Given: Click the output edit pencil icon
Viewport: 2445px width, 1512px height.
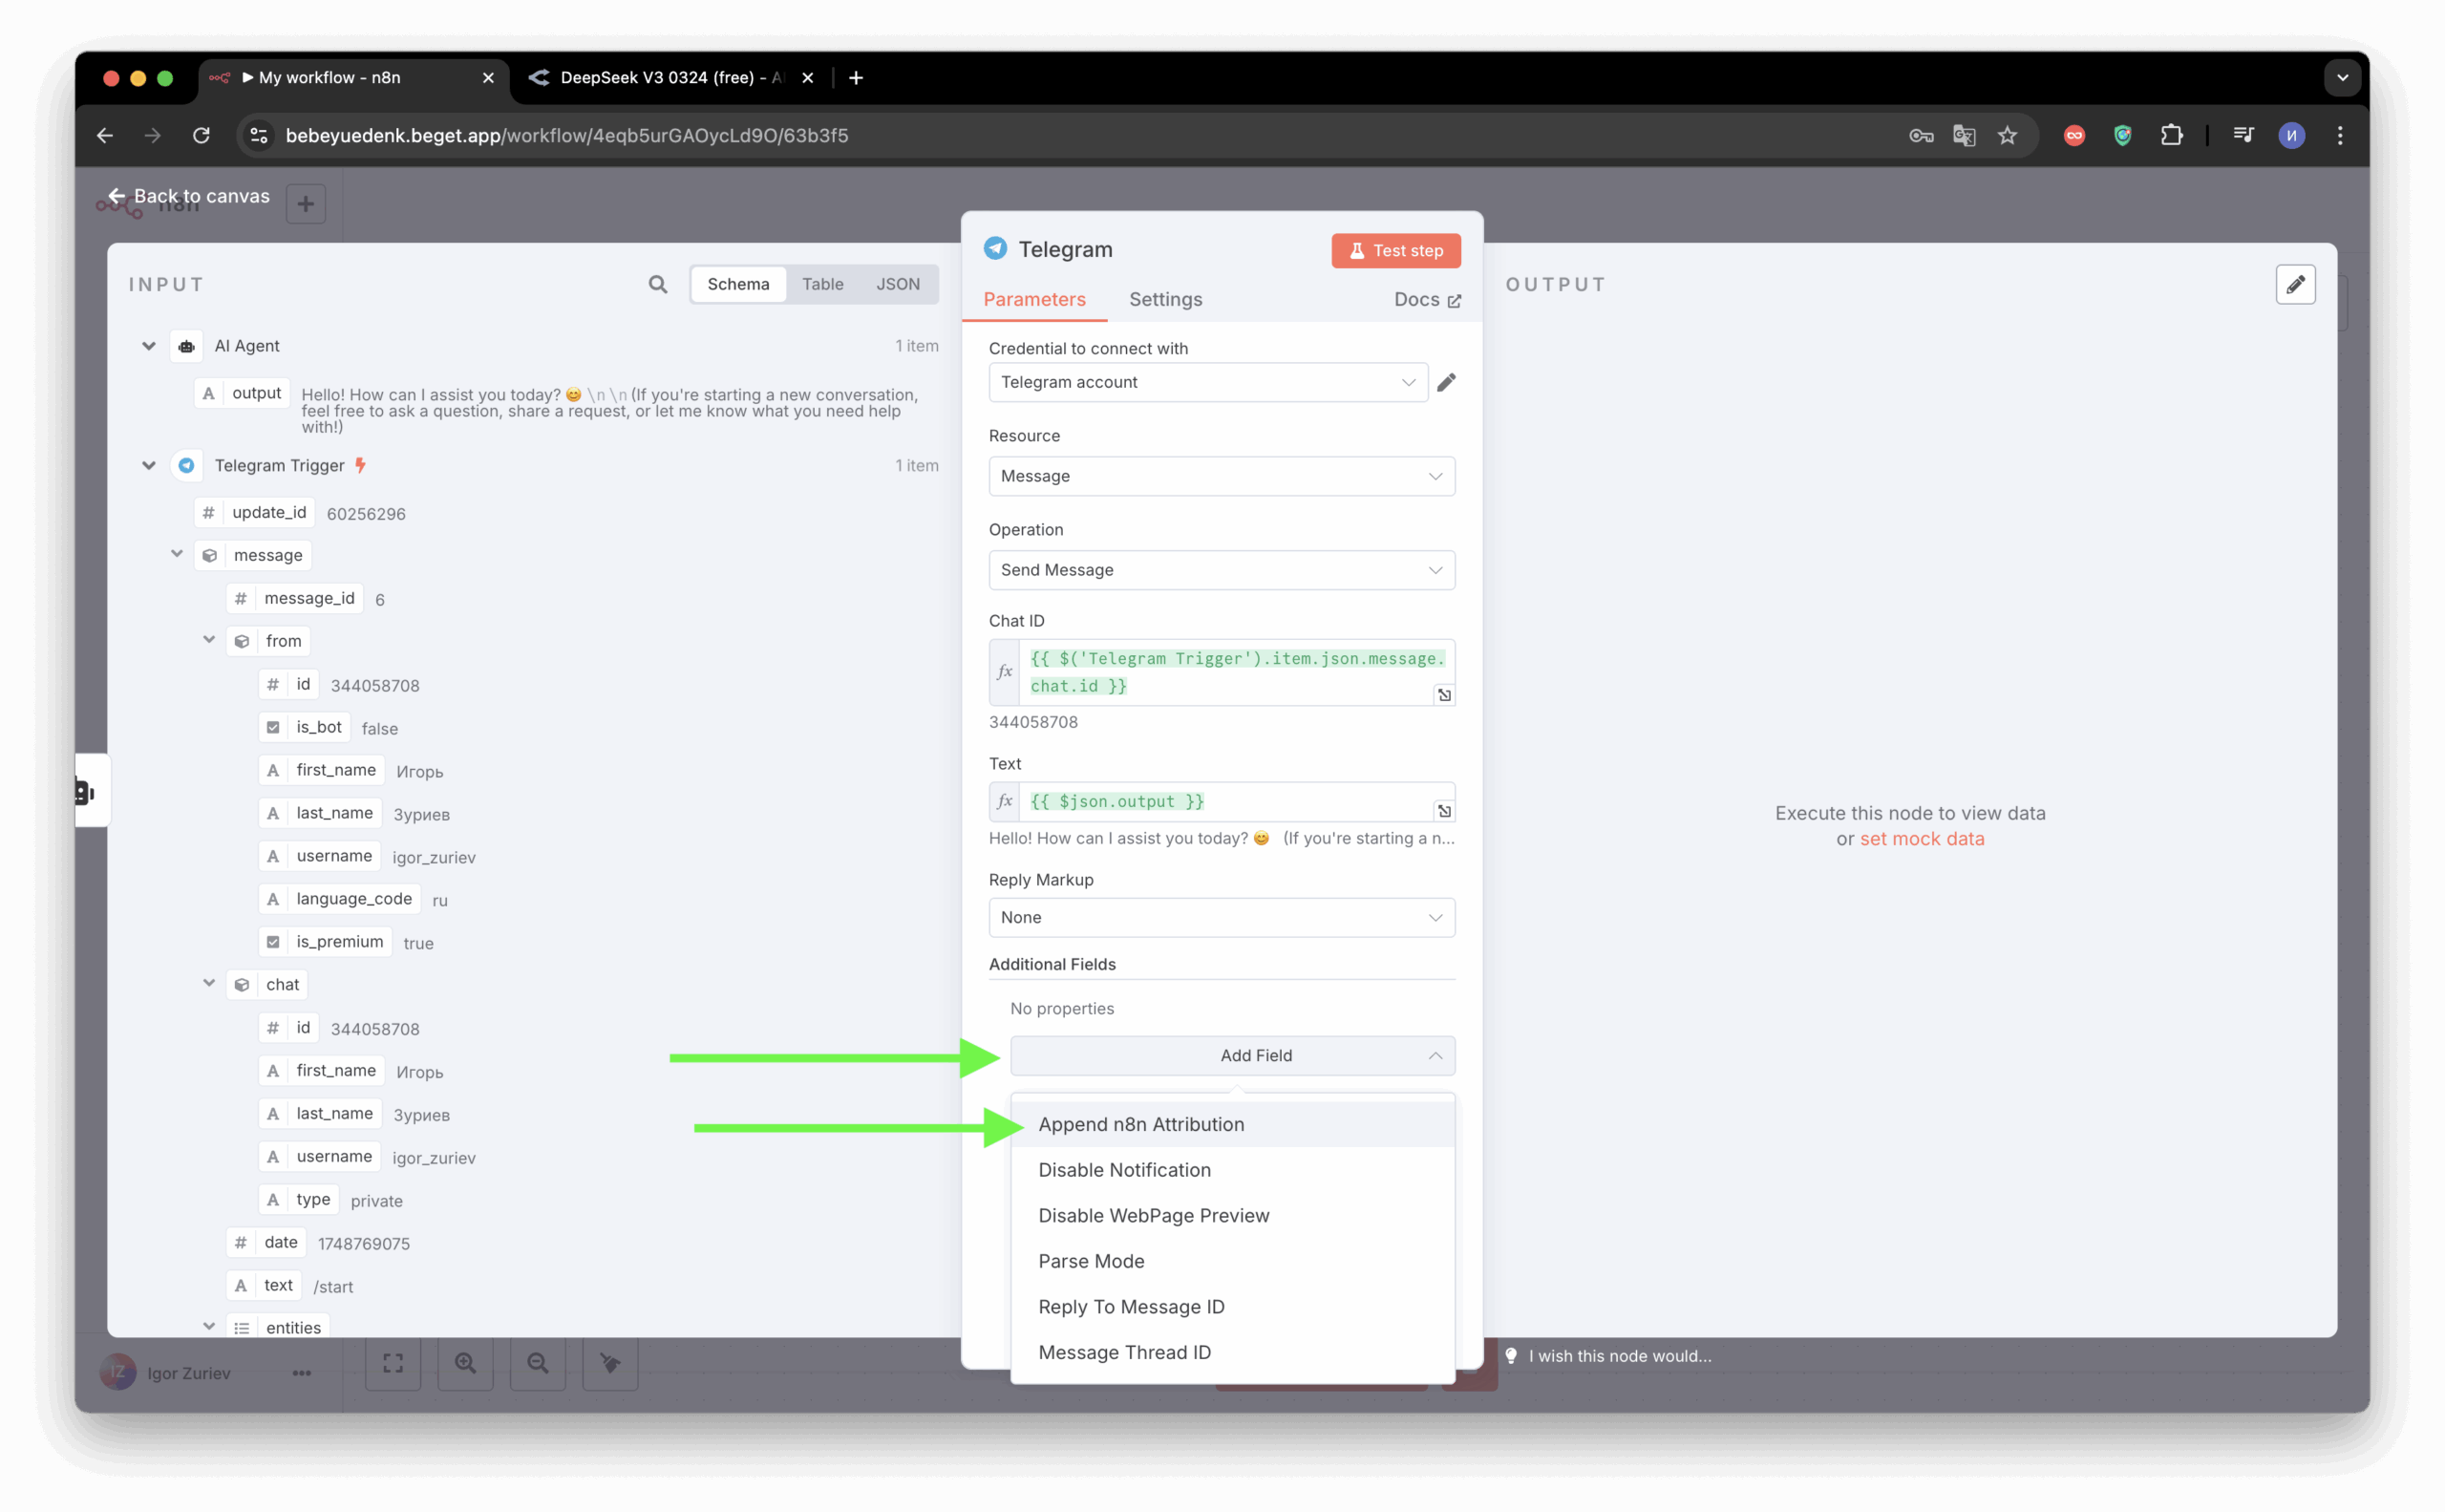Looking at the screenshot, I should (2295, 284).
